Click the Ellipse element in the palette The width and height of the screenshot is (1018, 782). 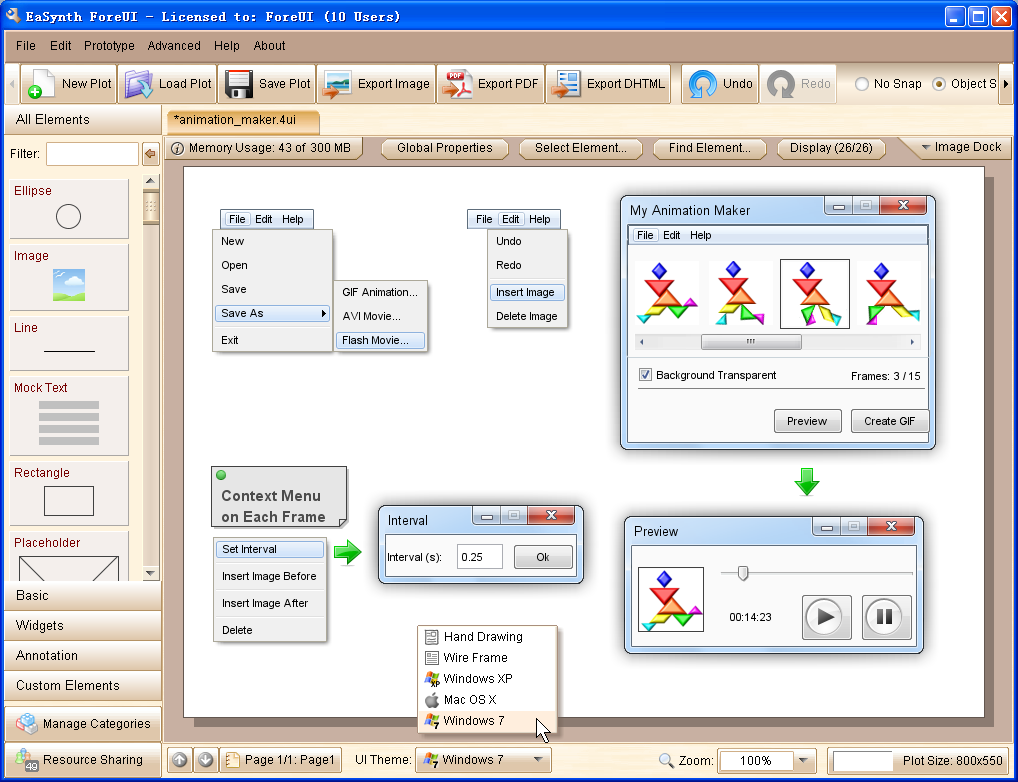point(69,209)
